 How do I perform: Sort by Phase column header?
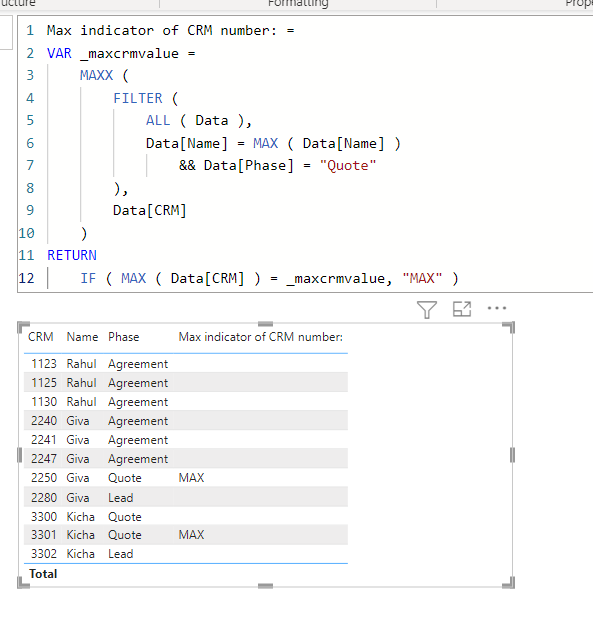[123, 337]
